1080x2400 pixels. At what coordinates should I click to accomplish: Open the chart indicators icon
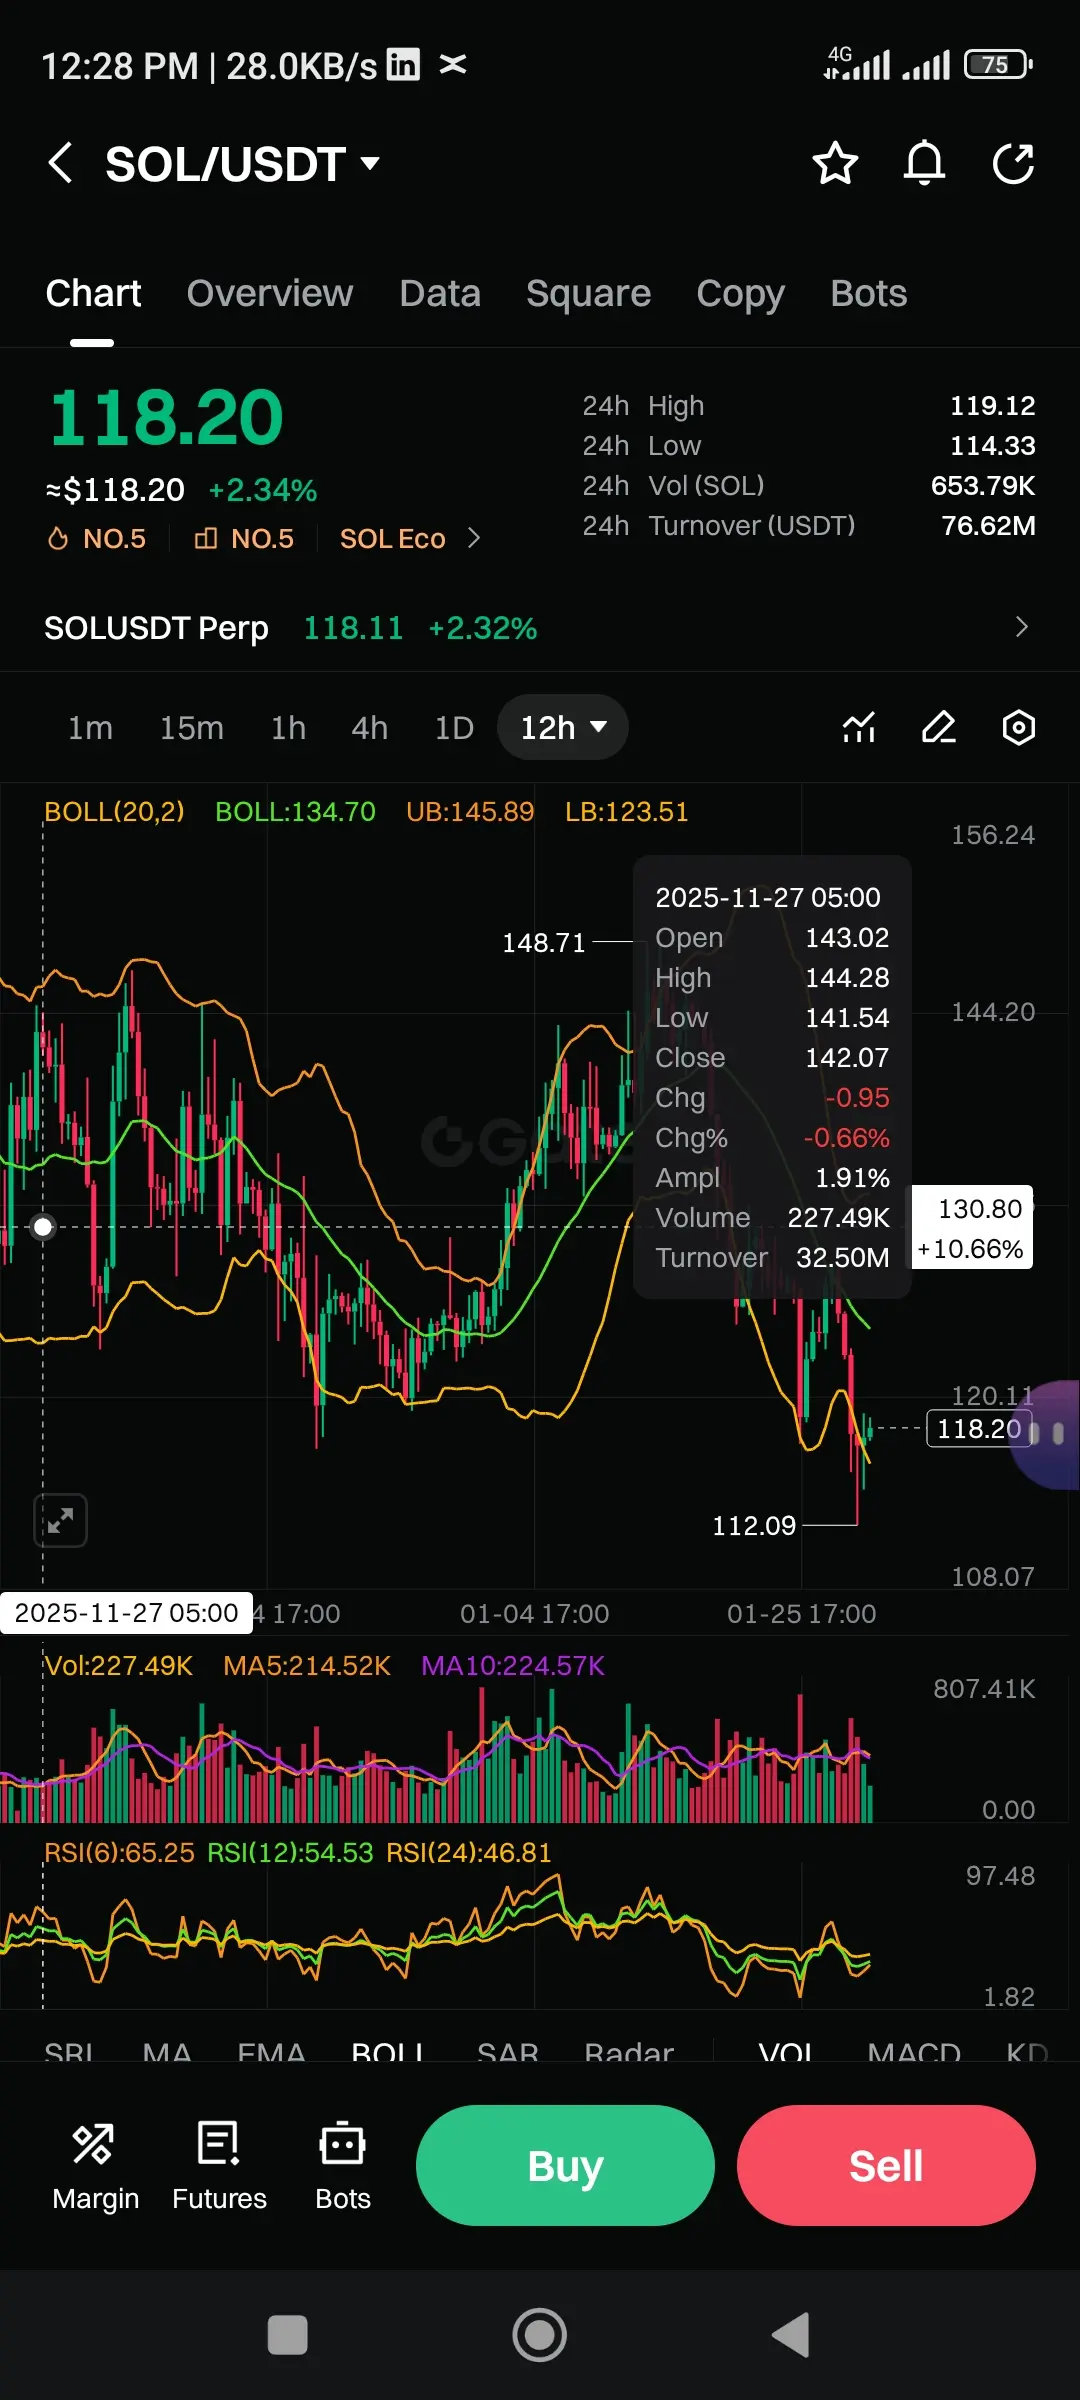859,727
